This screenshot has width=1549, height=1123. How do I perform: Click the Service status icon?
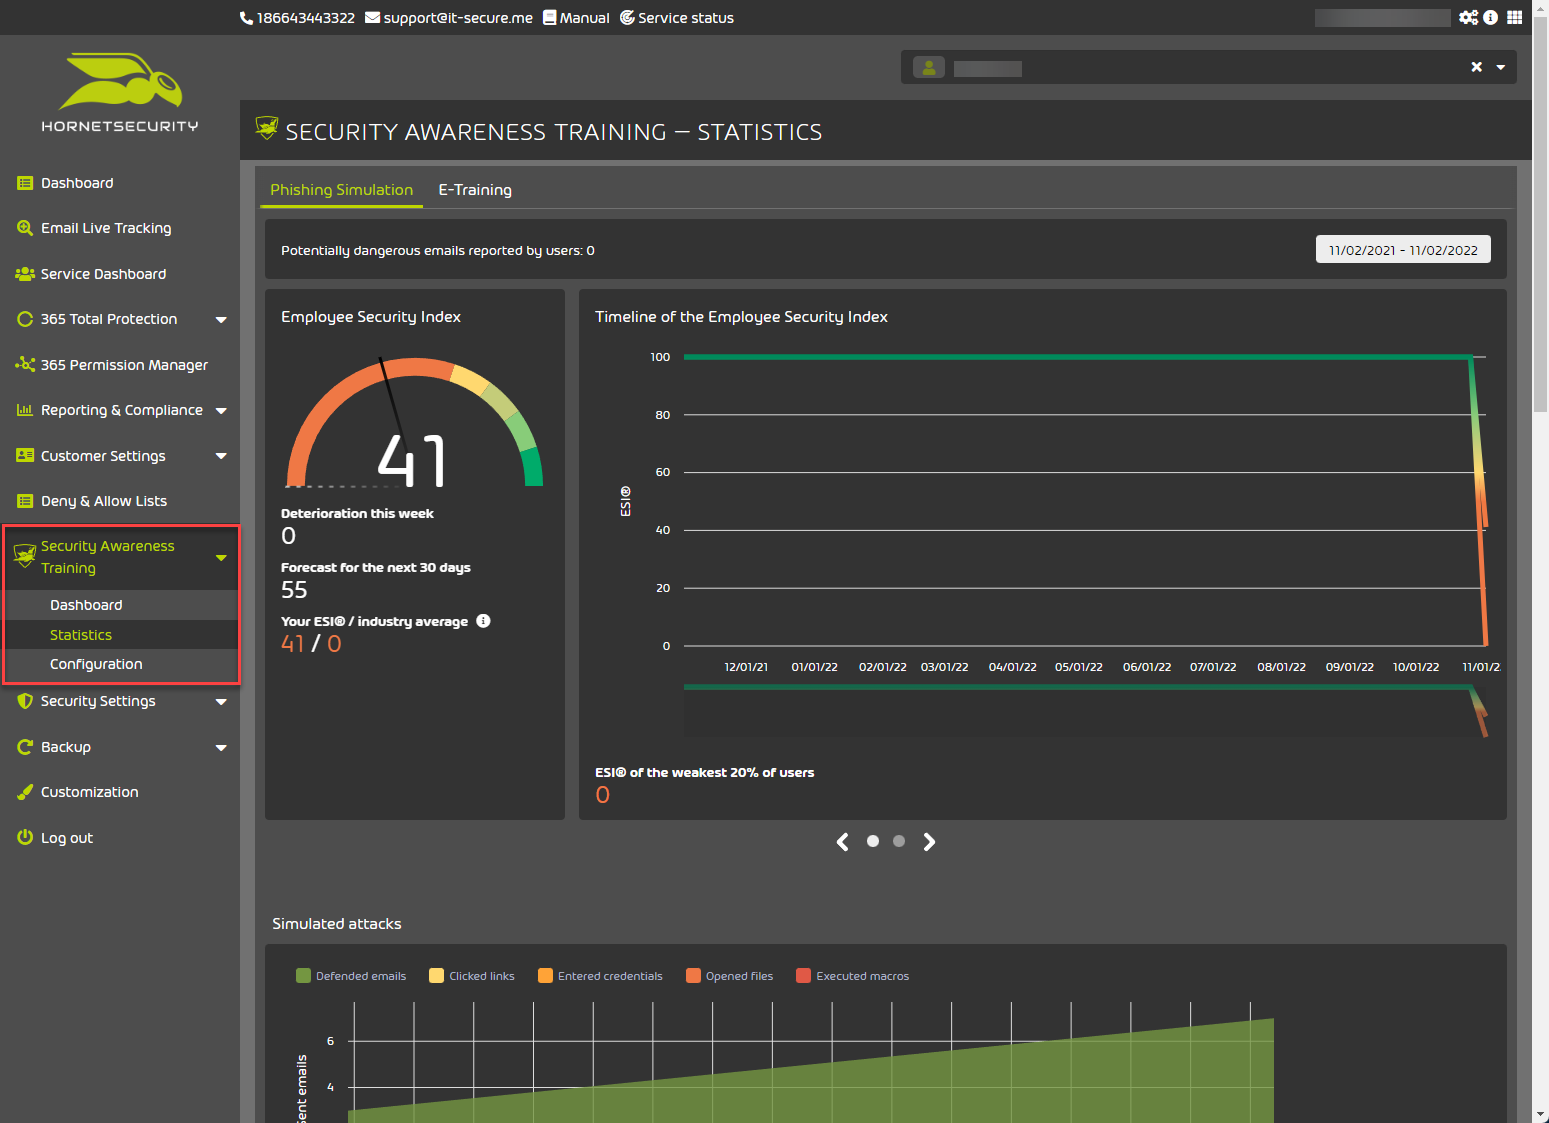627,17
